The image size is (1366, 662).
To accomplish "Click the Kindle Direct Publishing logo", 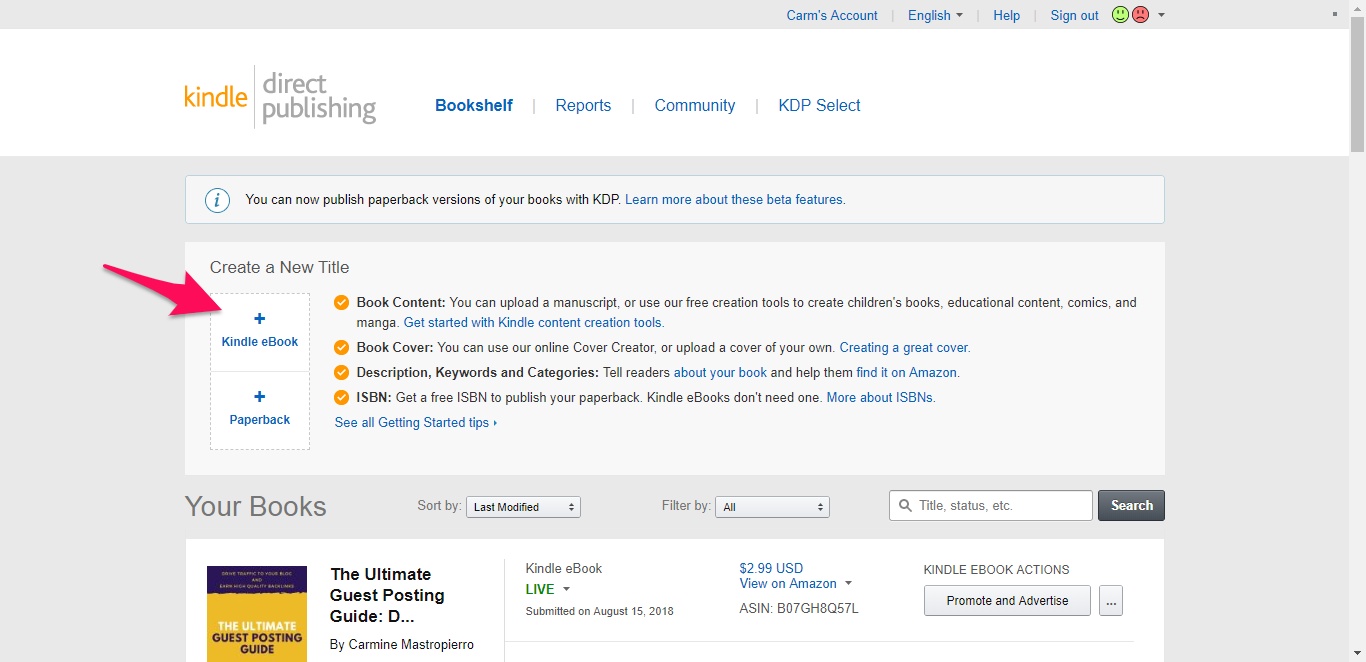I will click(280, 96).
